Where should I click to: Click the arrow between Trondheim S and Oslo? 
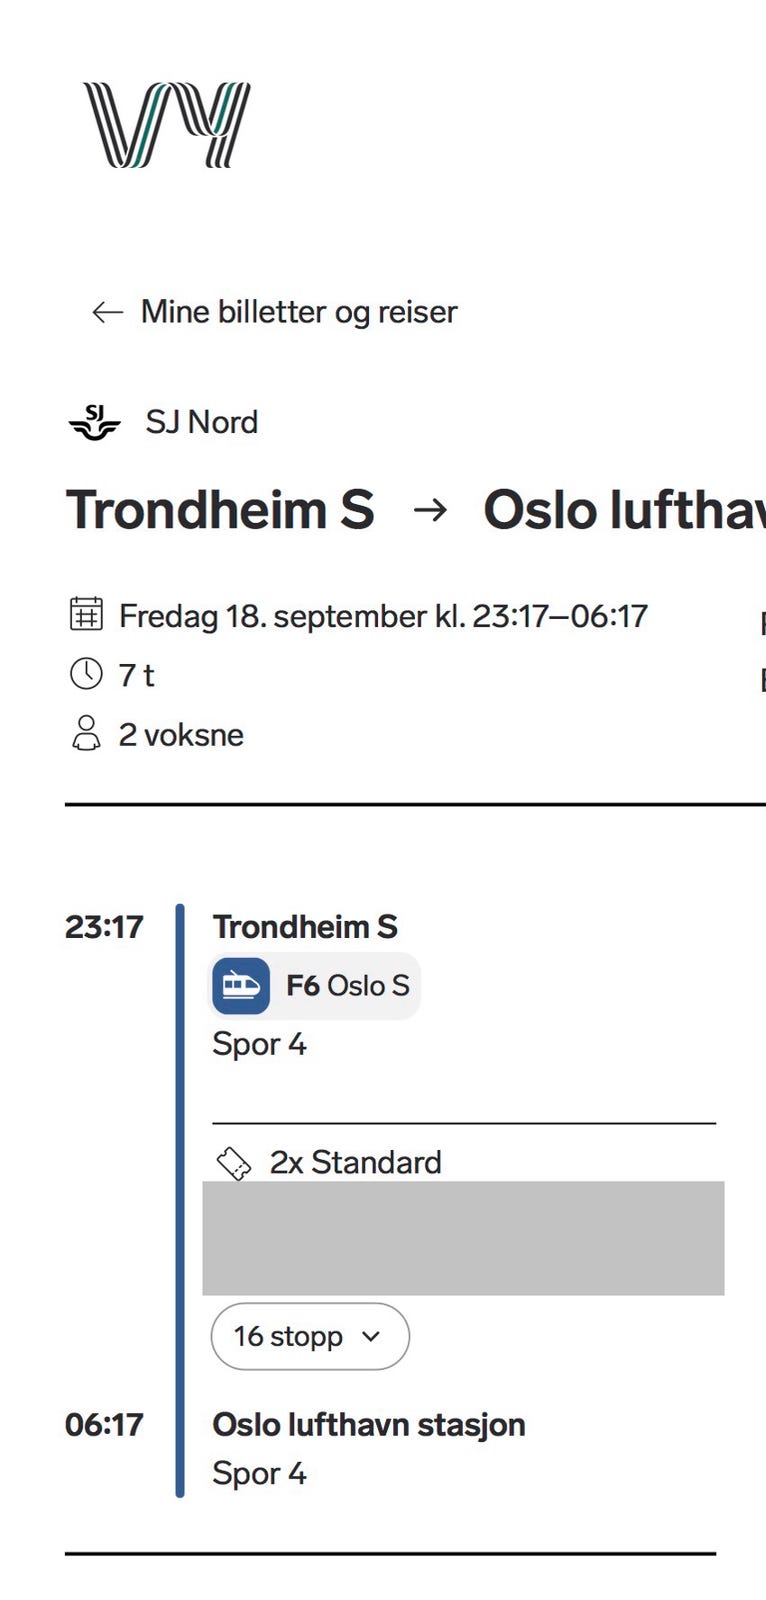pyautogui.click(x=430, y=510)
